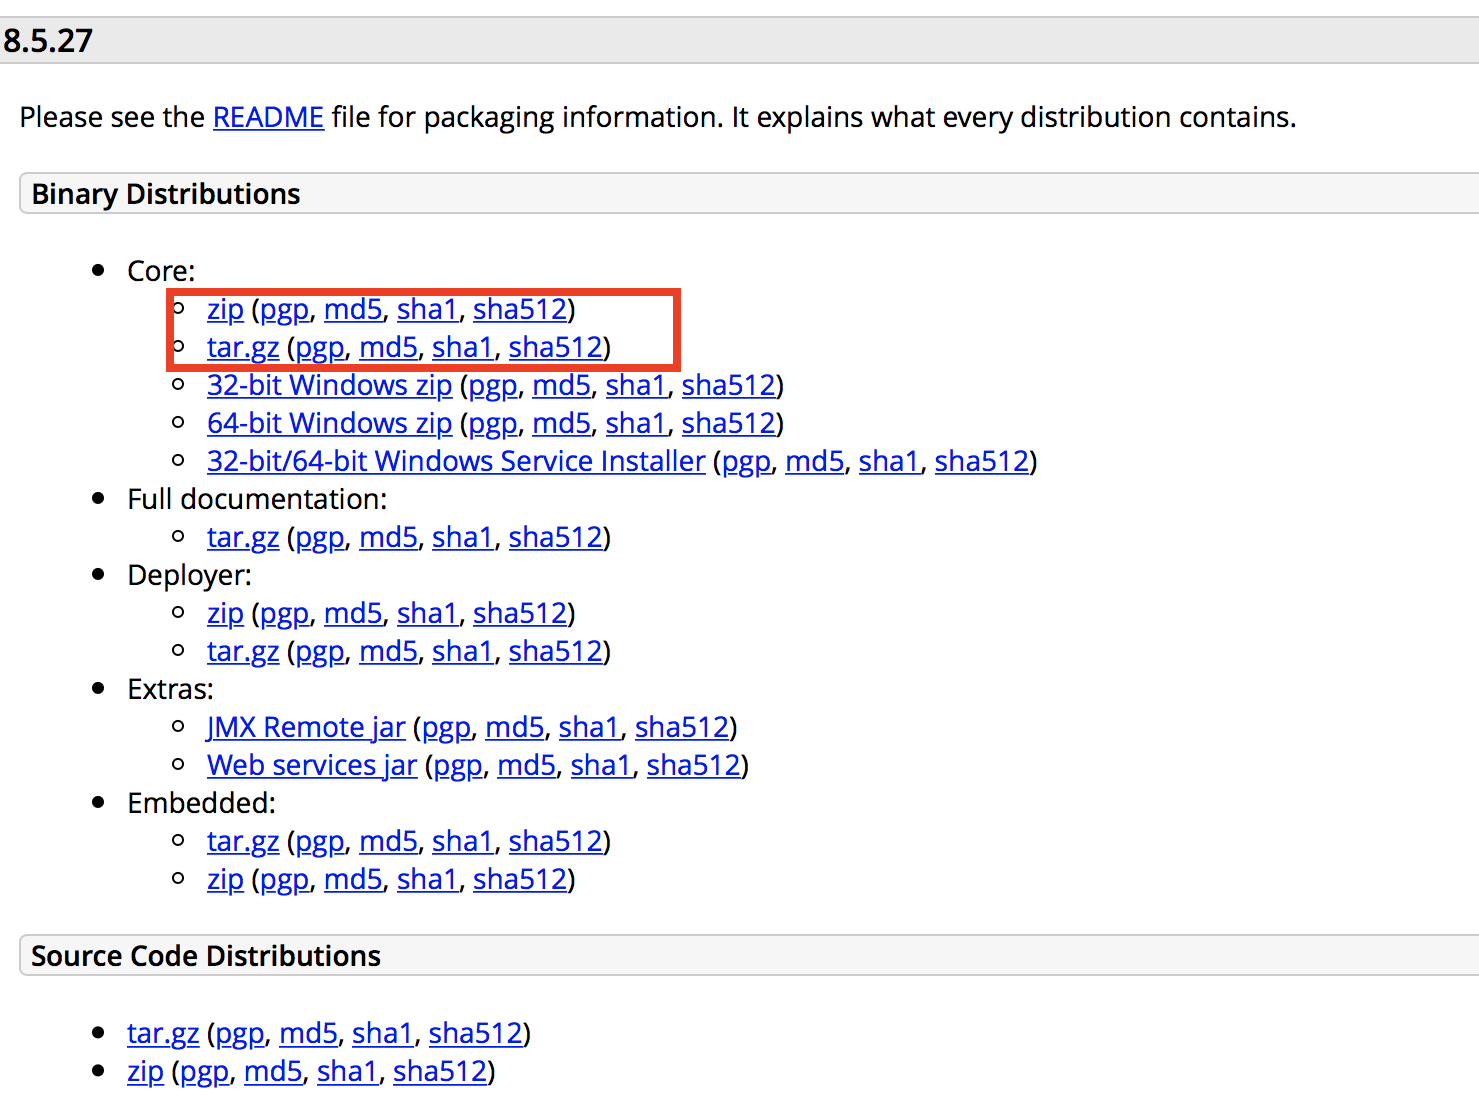Image resolution: width=1479 pixels, height=1115 pixels.
Task: Download Full documentation tar.gz
Action: (x=243, y=538)
